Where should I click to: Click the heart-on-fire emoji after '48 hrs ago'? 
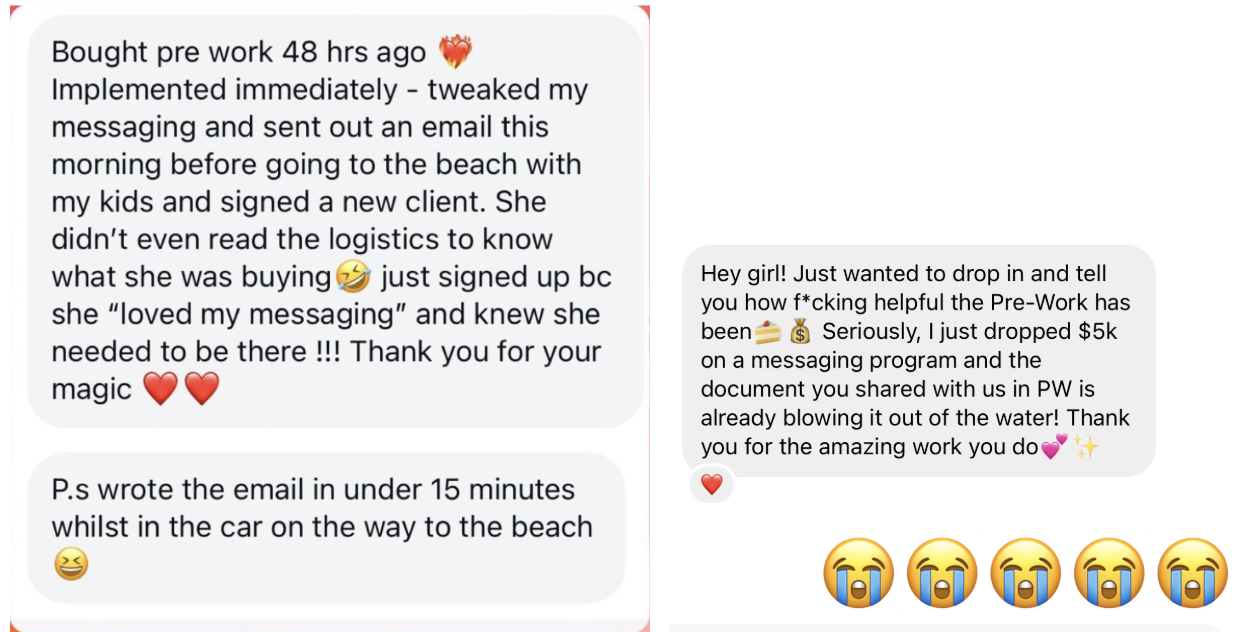[x=455, y=51]
